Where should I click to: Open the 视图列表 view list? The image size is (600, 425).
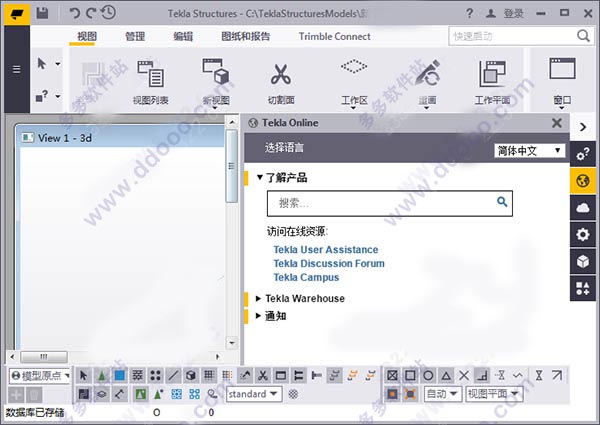[150, 82]
